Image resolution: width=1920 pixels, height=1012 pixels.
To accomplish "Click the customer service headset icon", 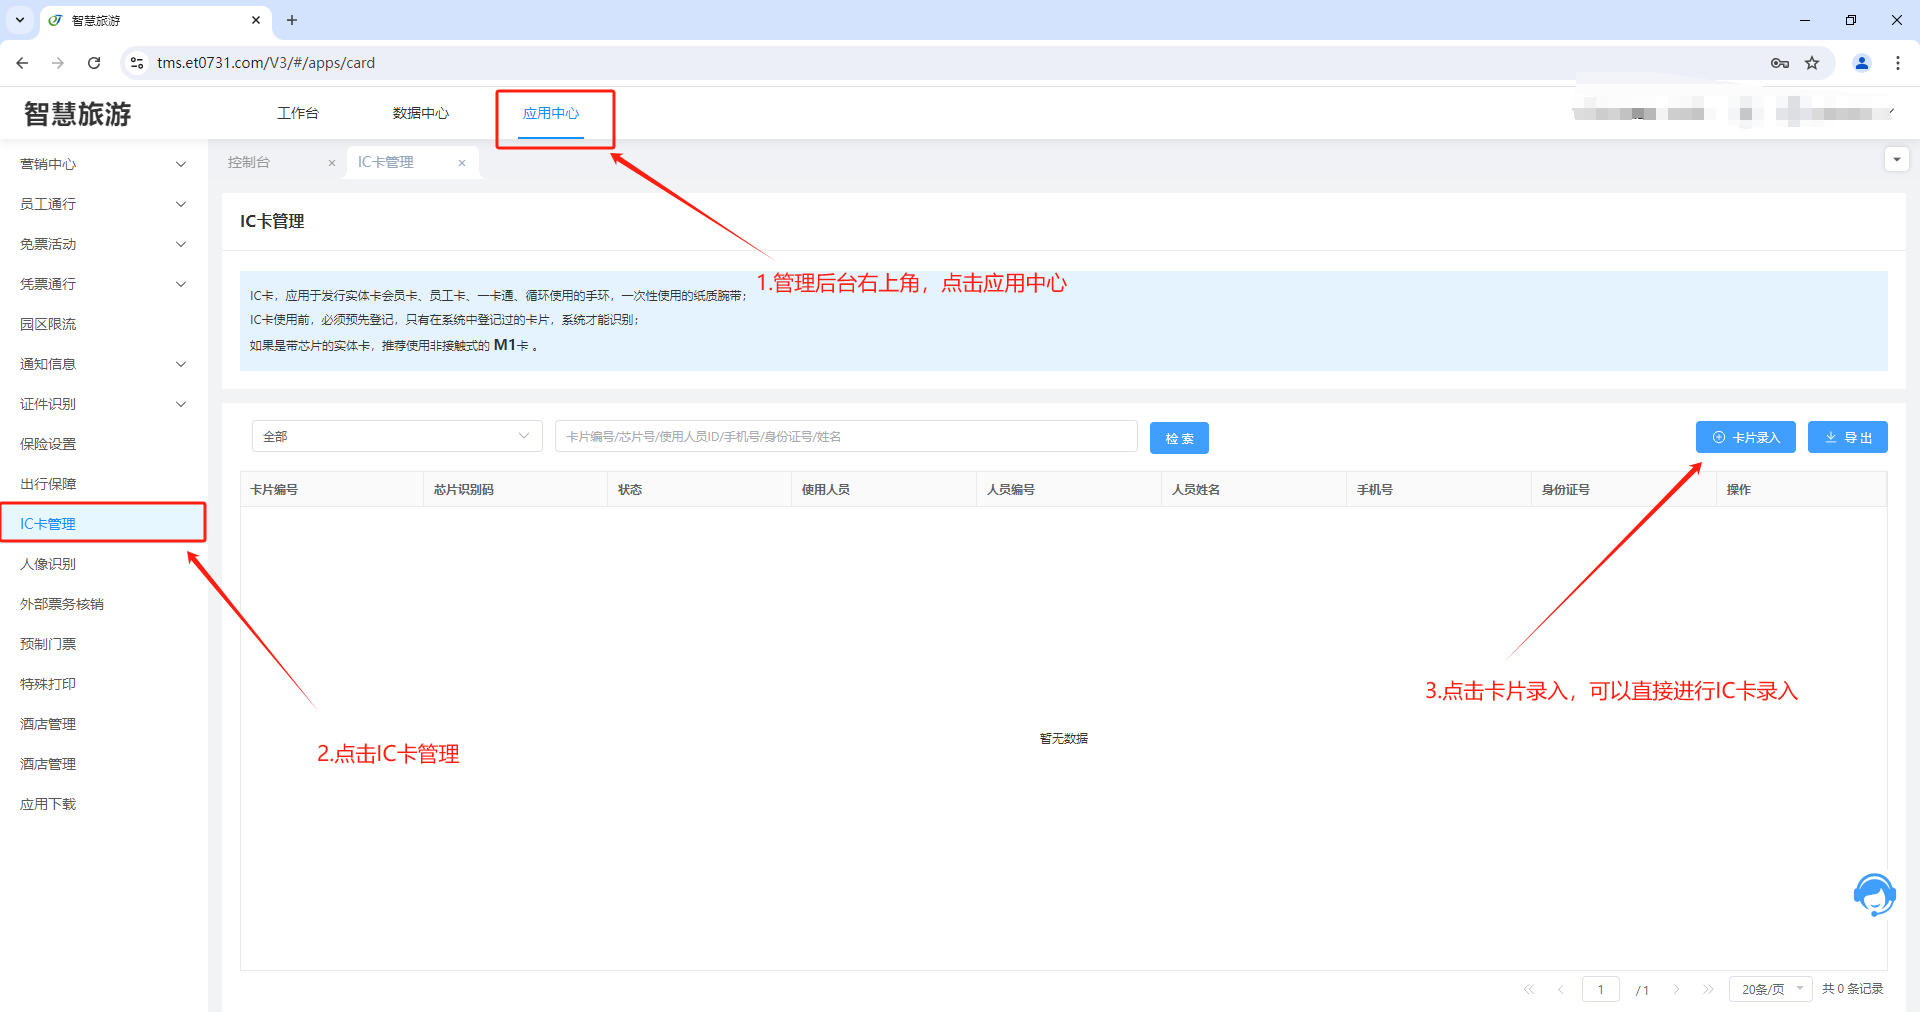I will [x=1874, y=894].
